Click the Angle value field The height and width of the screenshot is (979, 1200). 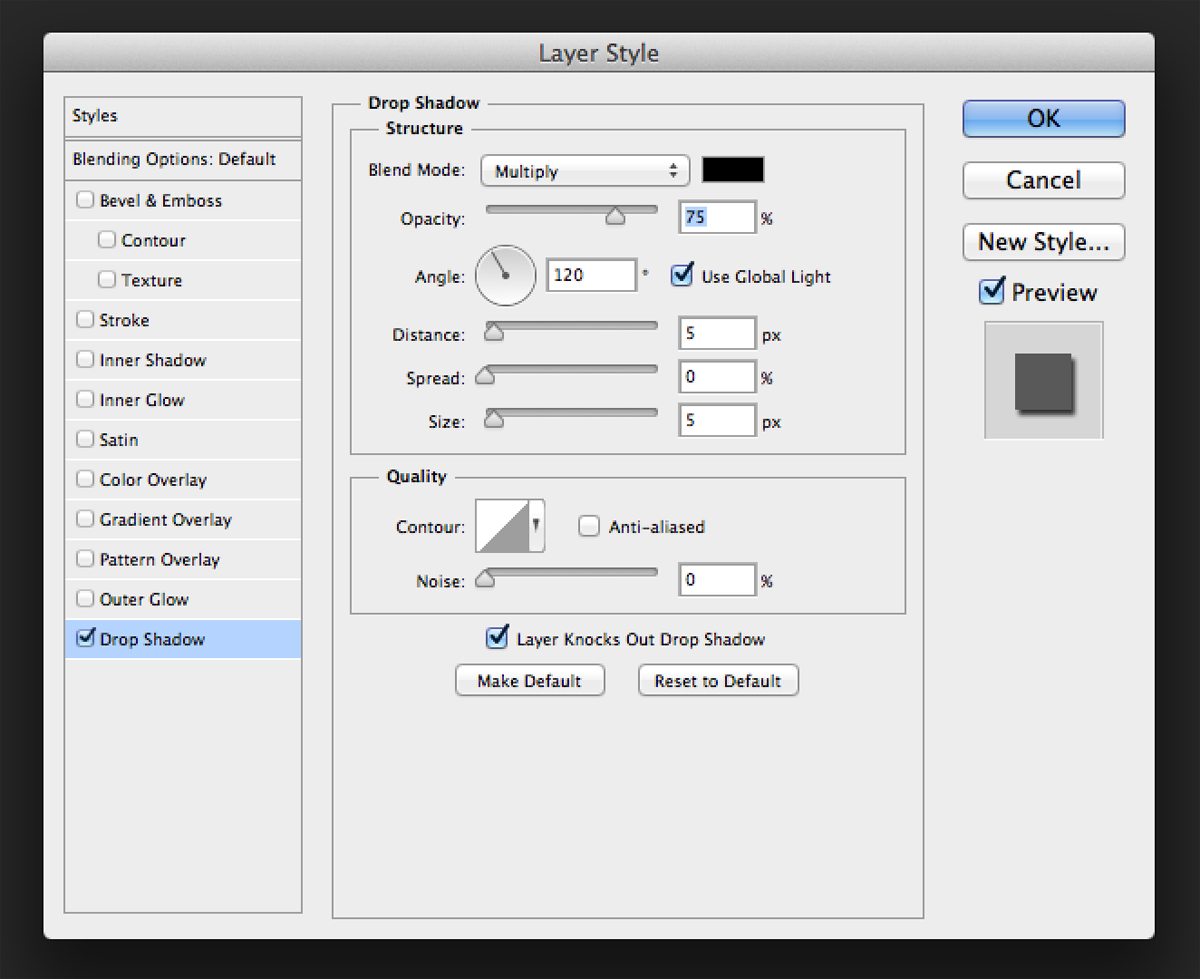pyautogui.click(x=591, y=275)
